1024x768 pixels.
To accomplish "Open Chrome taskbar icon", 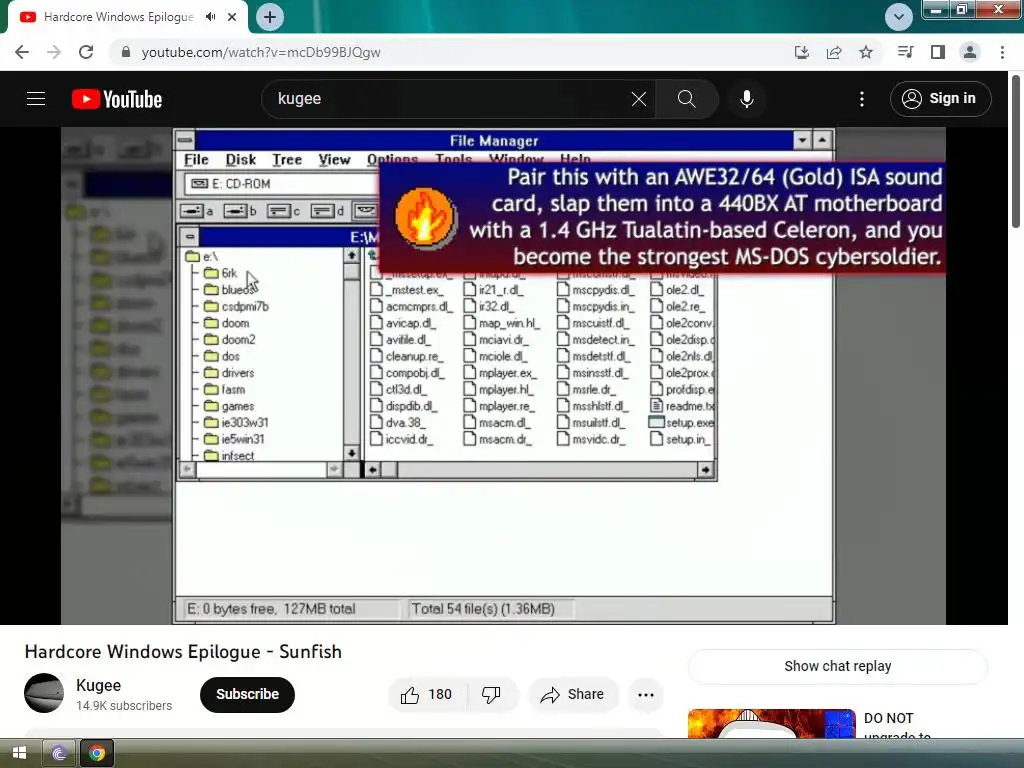I will tap(97, 754).
